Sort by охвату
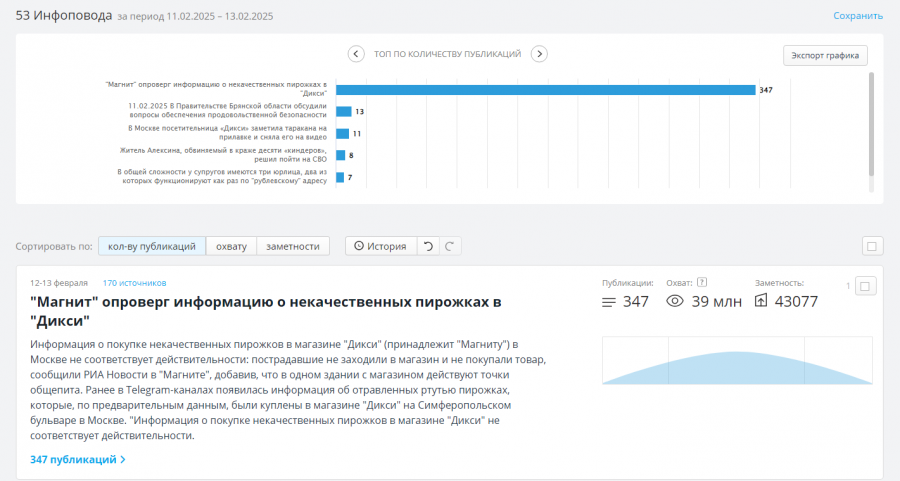Image resolution: width=900 pixels, height=481 pixels. (x=231, y=246)
